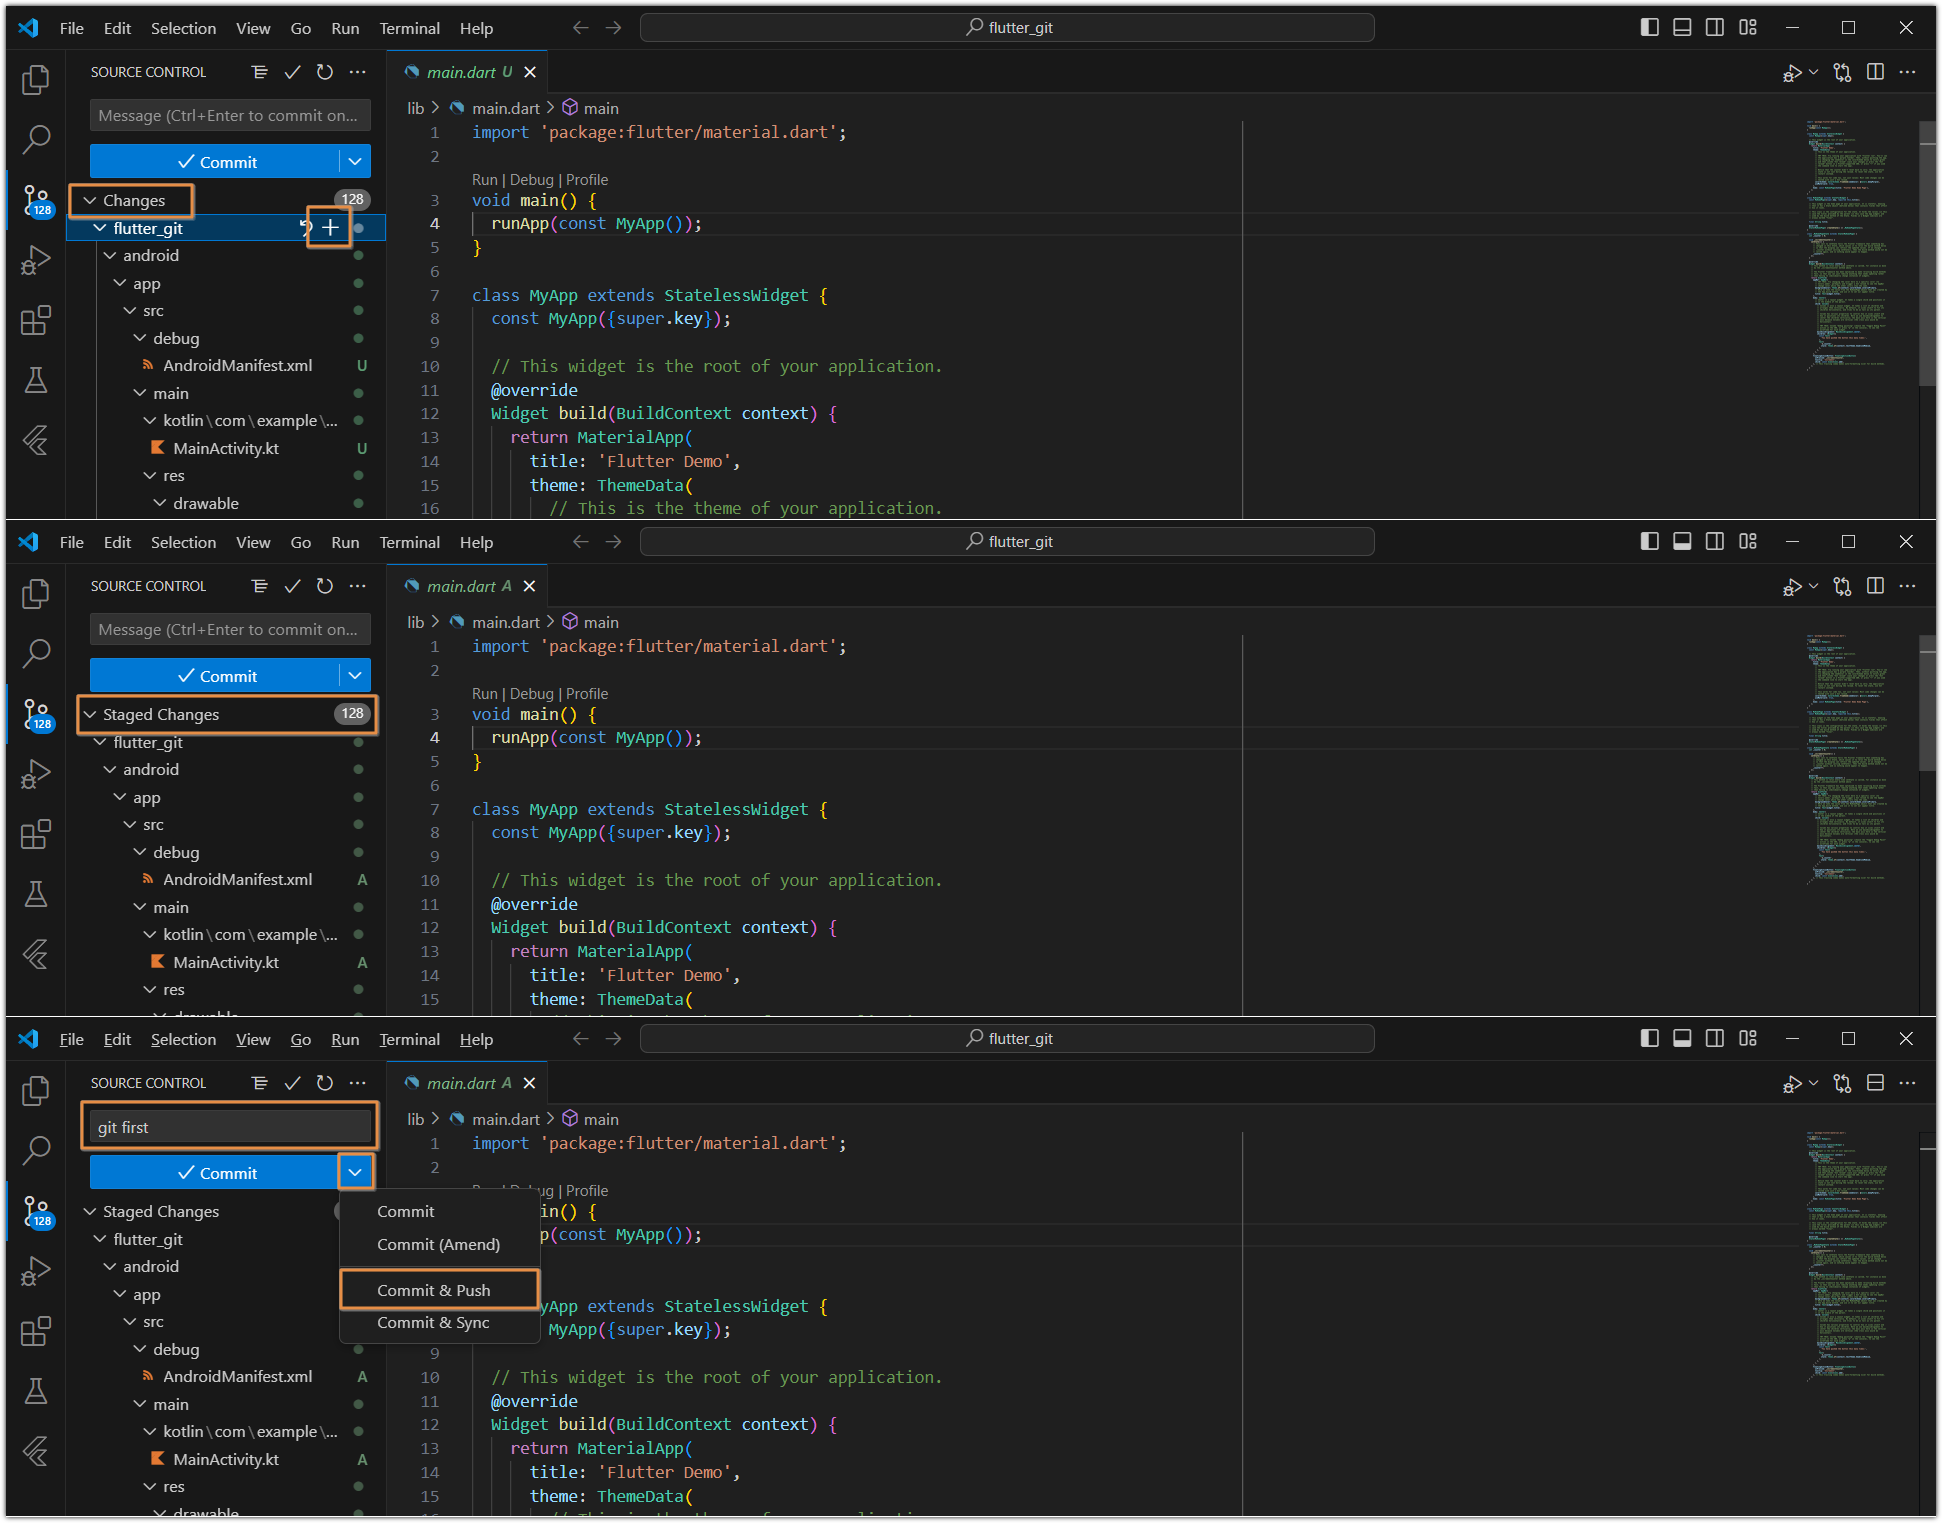1942x1523 pixels.
Task: Collapse the Changes section header
Action: point(132,200)
